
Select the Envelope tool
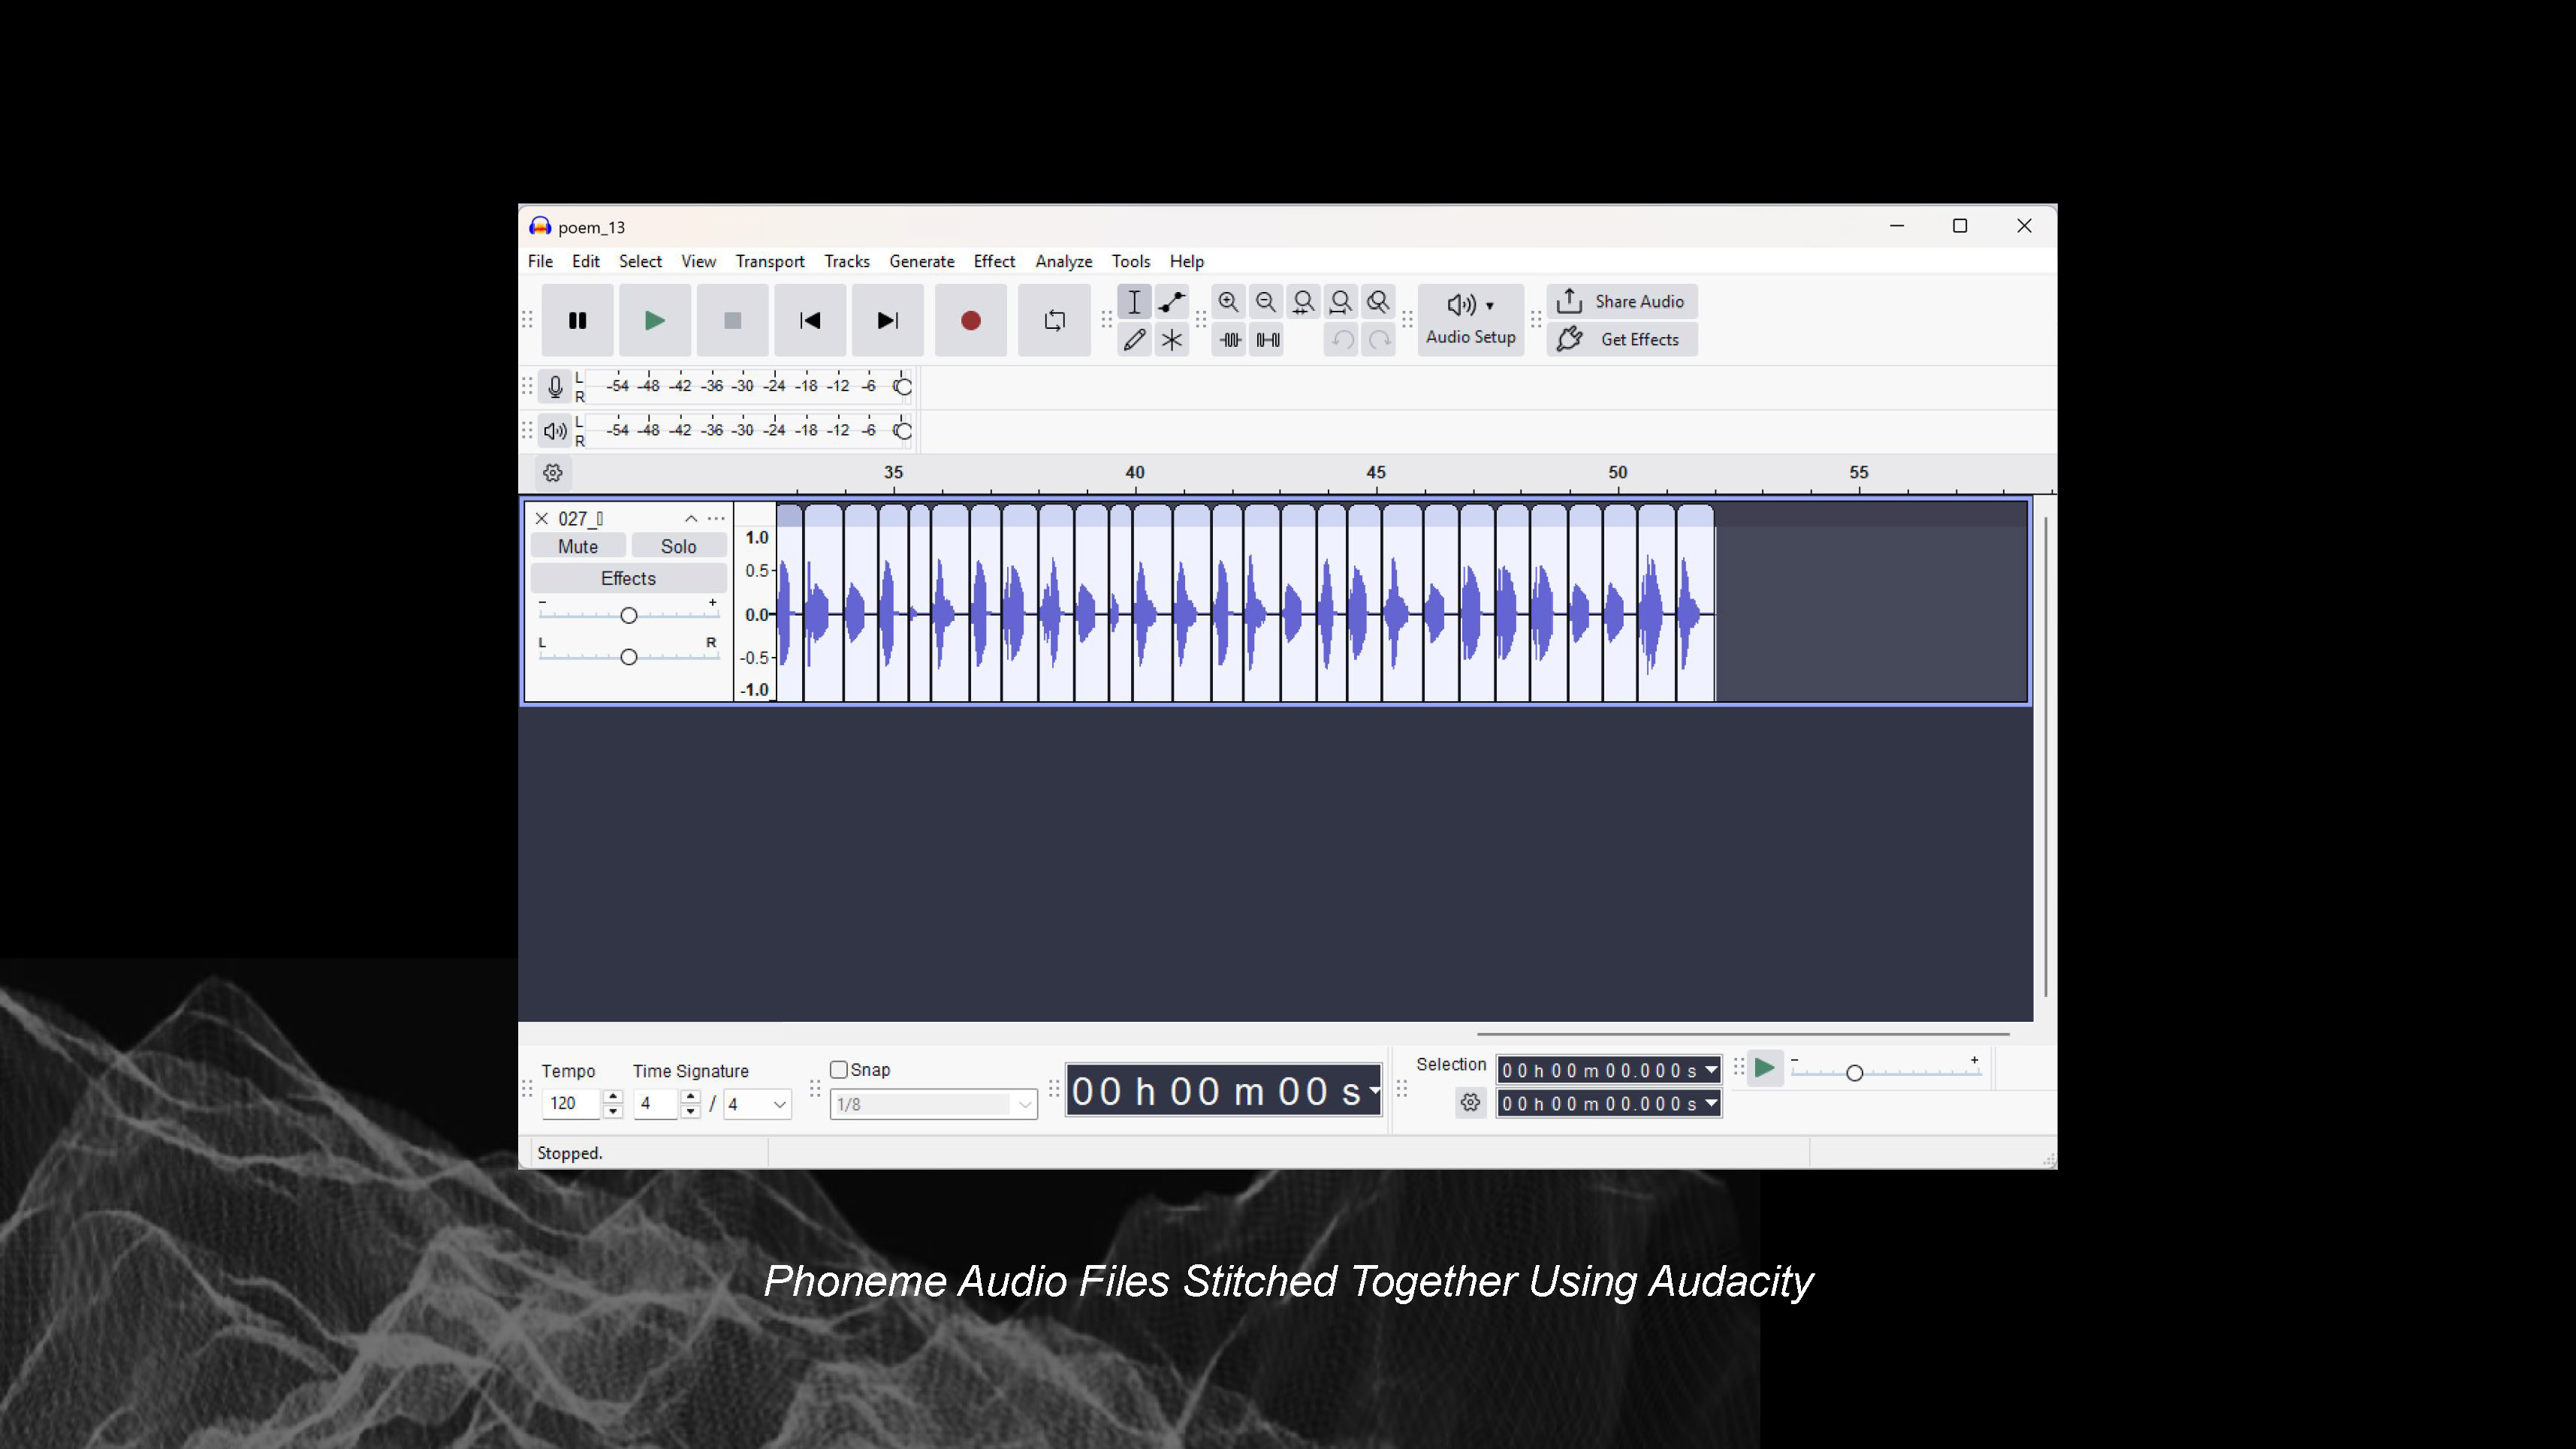[1171, 302]
